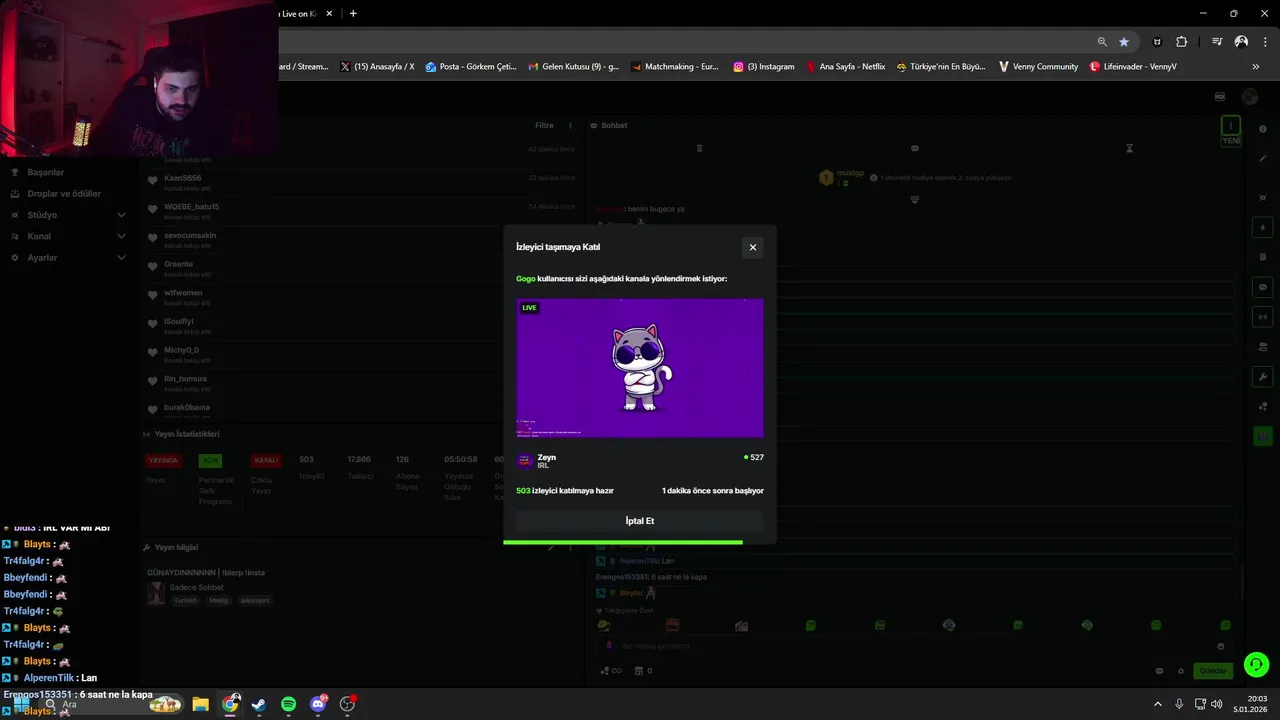Open the Sohbet panel header
The image size is (1280, 720).
(x=609, y=126)
